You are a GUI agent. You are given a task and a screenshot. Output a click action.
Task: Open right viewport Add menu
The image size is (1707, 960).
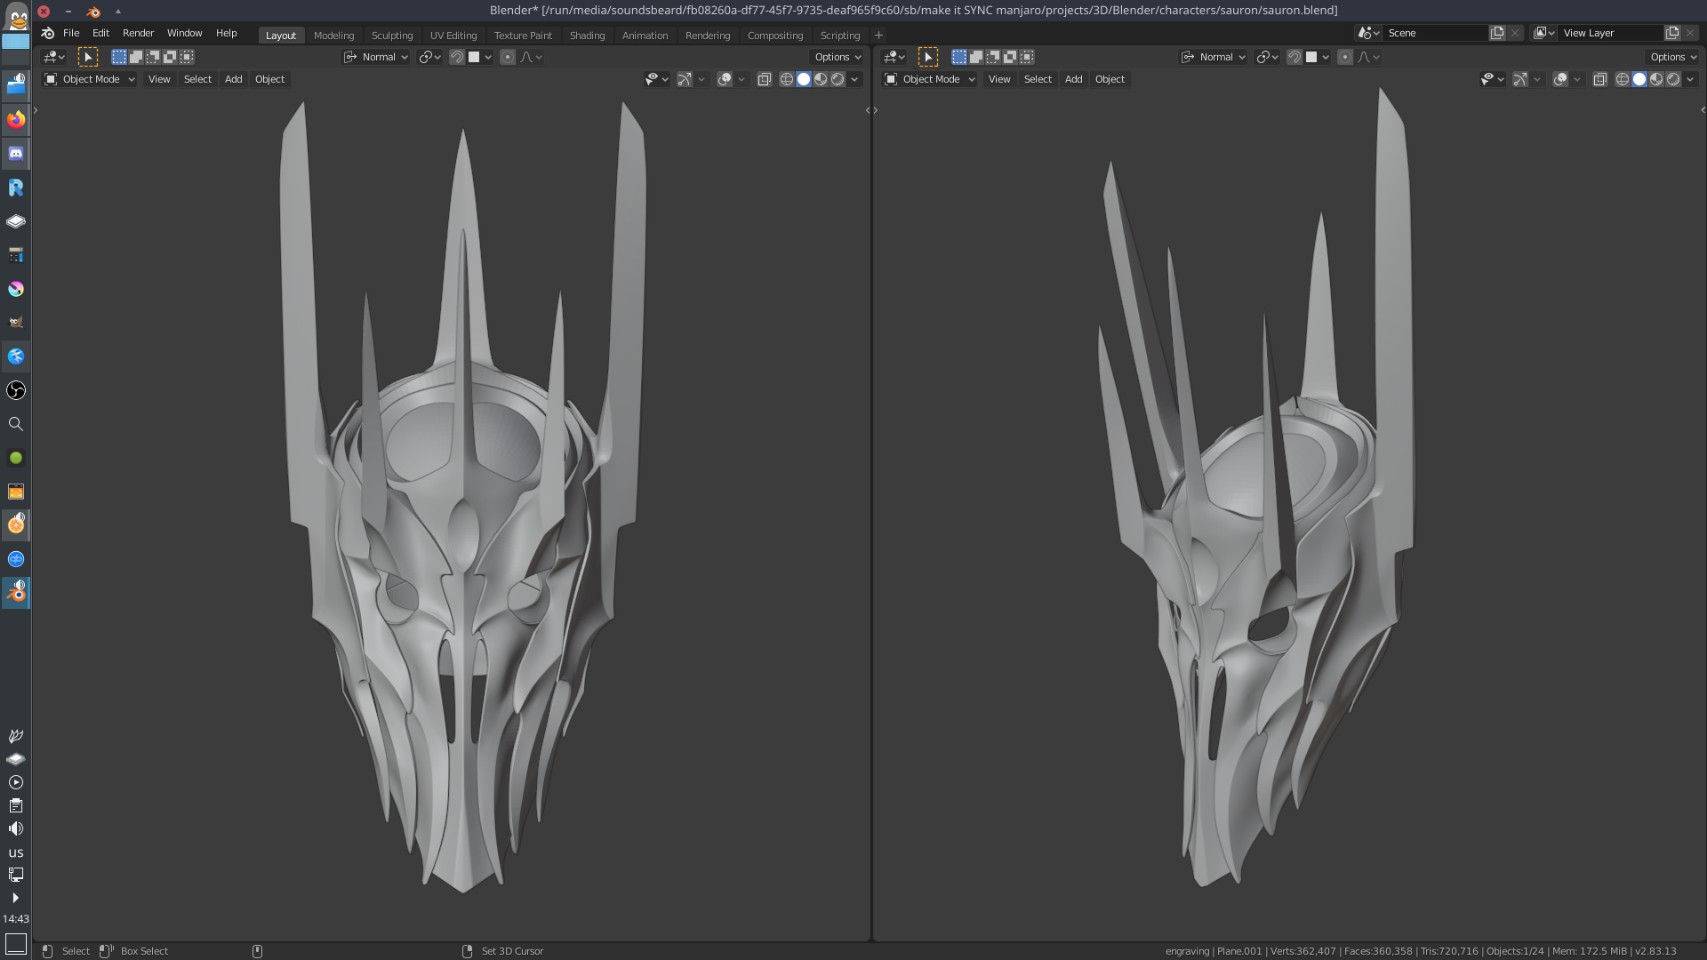(1073, 79)
